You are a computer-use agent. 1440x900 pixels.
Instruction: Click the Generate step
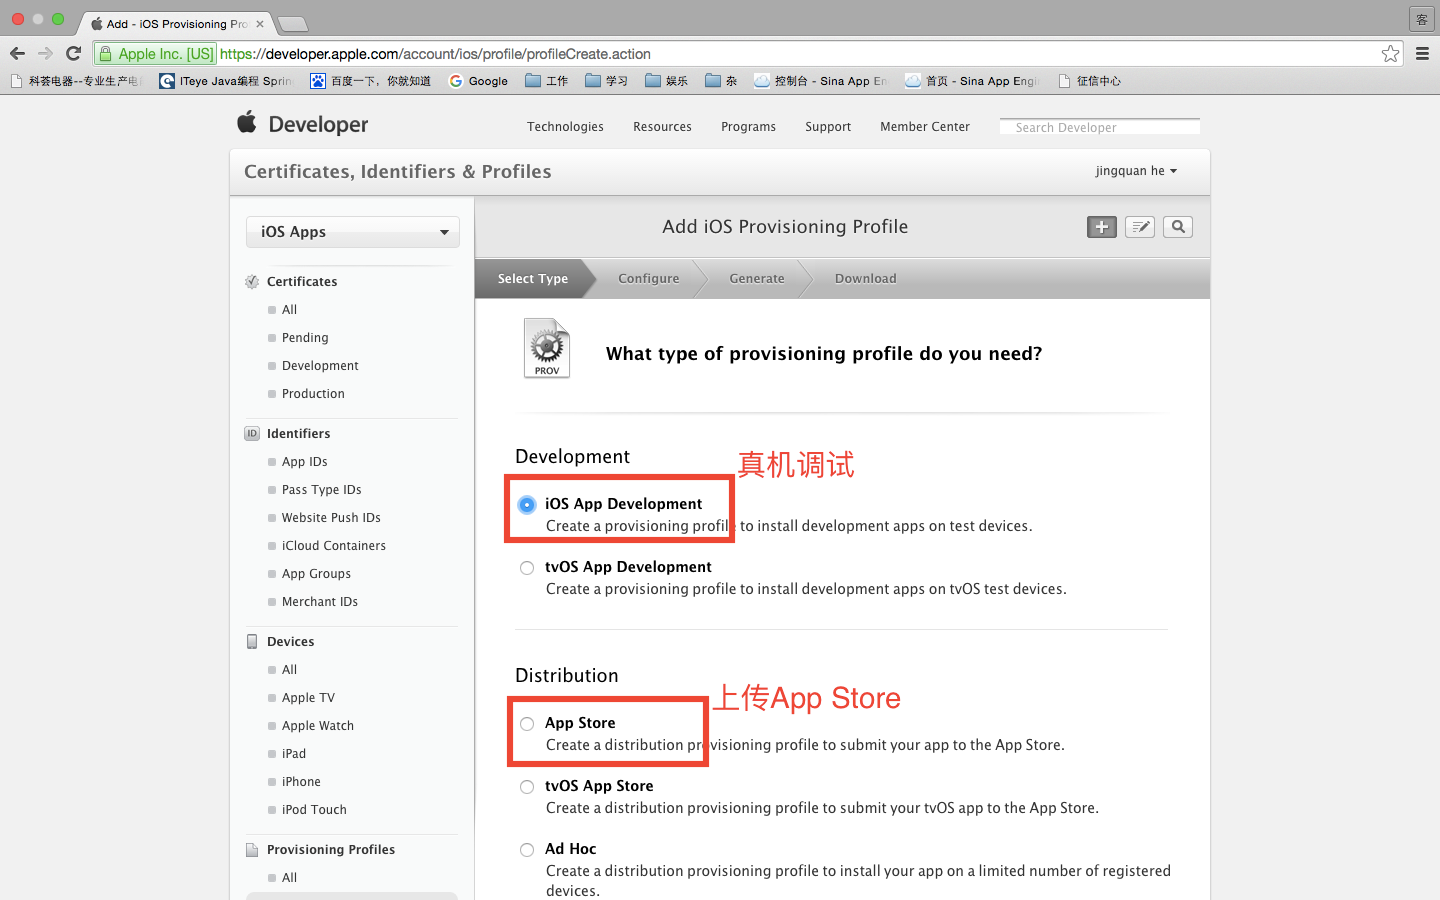click(x=757, y=279)
